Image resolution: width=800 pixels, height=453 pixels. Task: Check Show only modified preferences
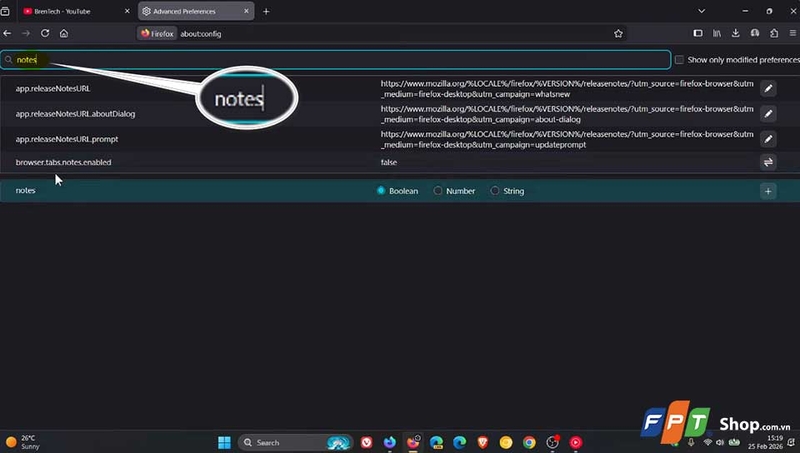click(x=680, y=60)
